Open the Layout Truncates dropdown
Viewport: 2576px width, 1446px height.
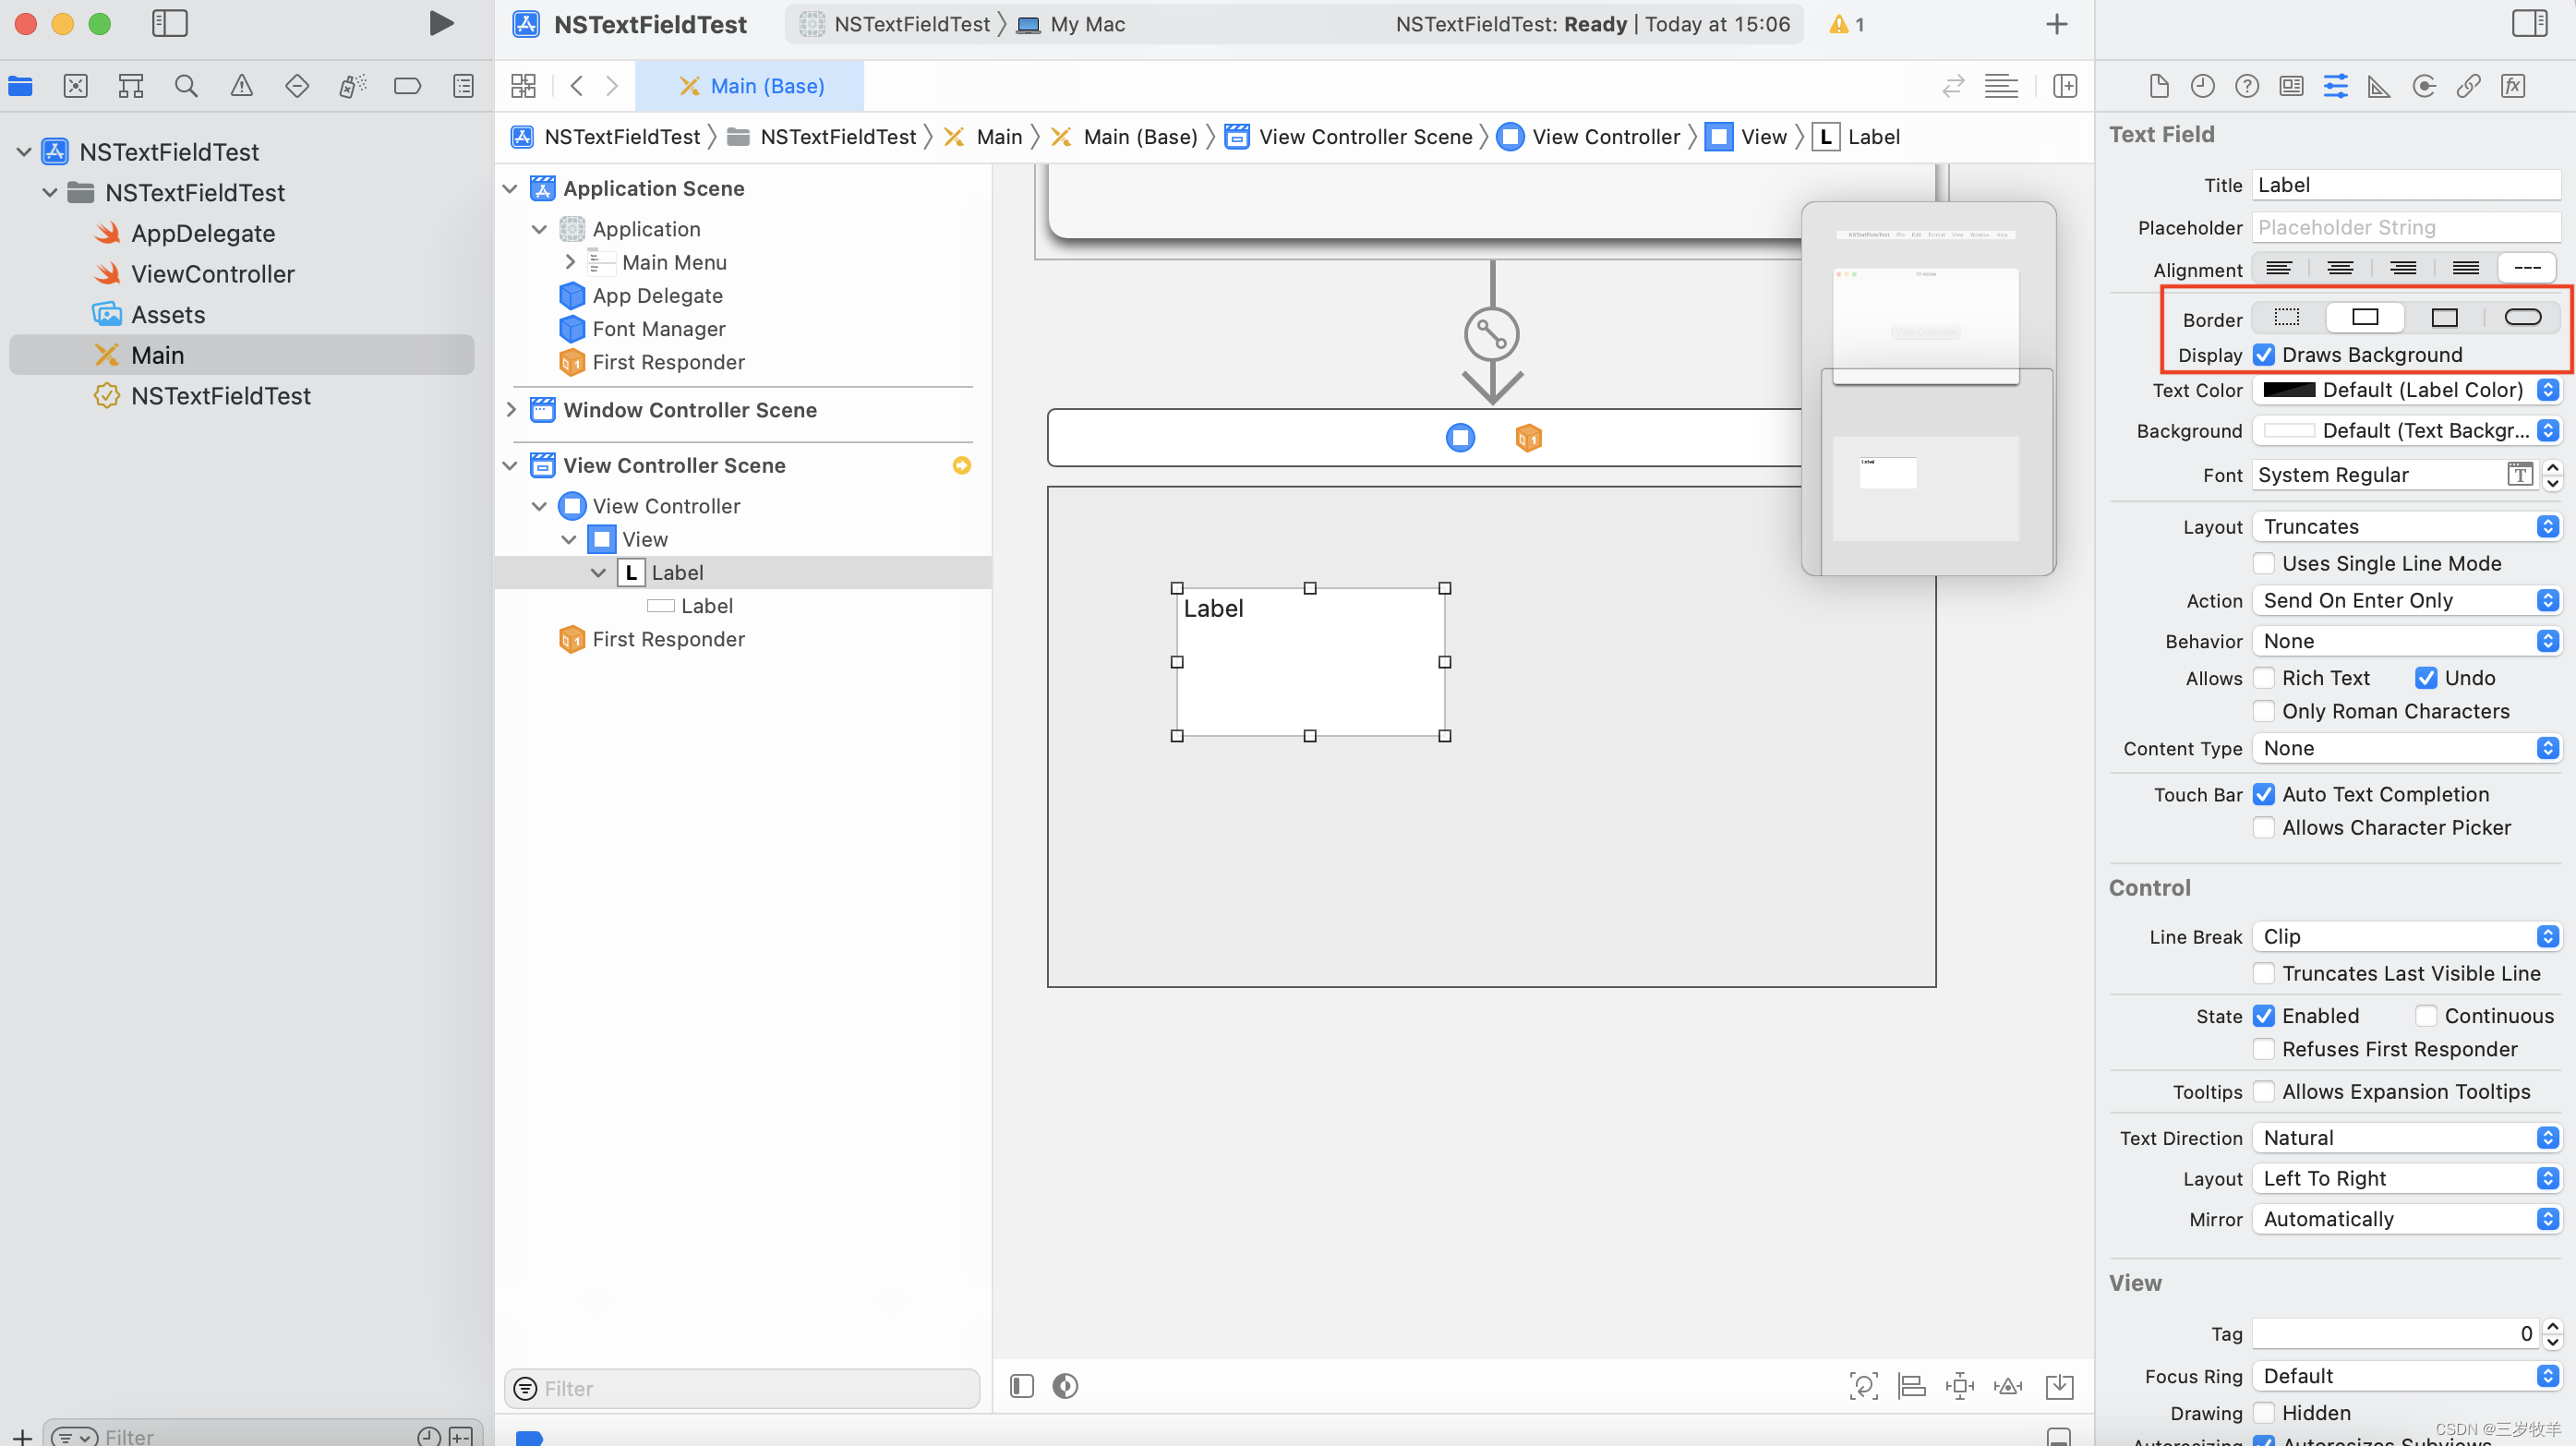pyautogui.click(x=2406, y=526)
